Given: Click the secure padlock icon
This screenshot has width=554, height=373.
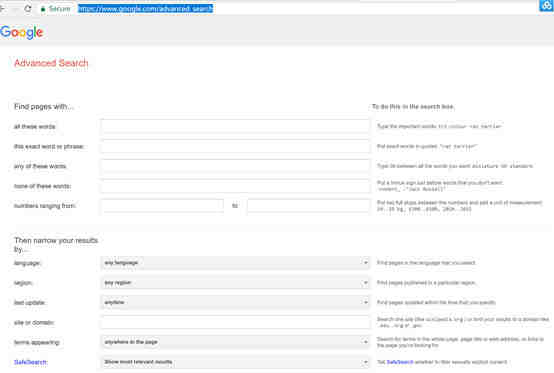Looking at the screenshot, I should coord(43,9).
